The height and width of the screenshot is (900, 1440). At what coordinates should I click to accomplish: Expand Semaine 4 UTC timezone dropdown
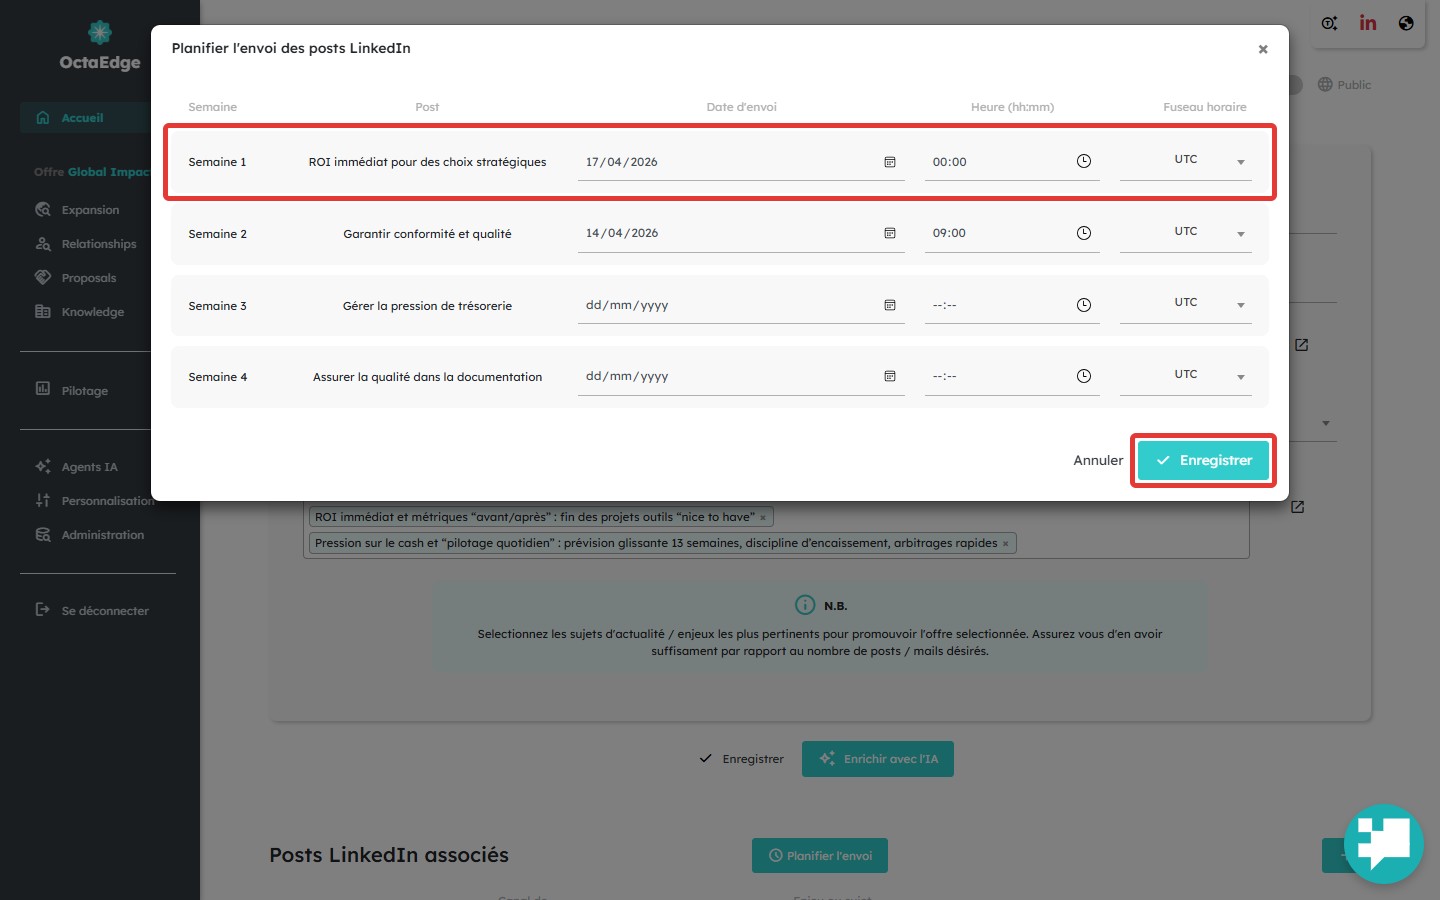[x=1185, y=375]
